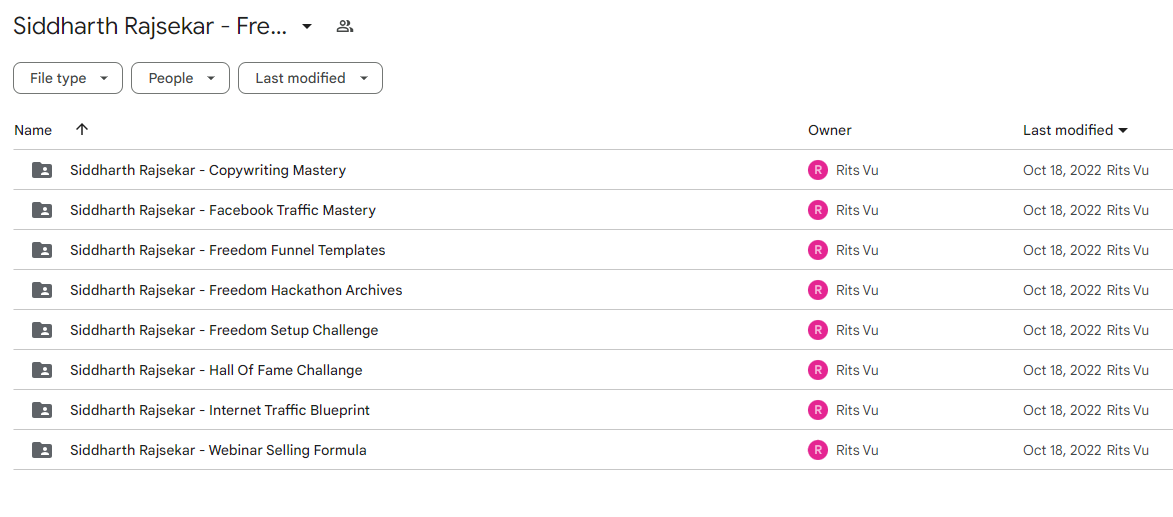The height and width of the screenshot is (517, 1173).
Task: Sort by the Name column header
Action: click(34, 130)
